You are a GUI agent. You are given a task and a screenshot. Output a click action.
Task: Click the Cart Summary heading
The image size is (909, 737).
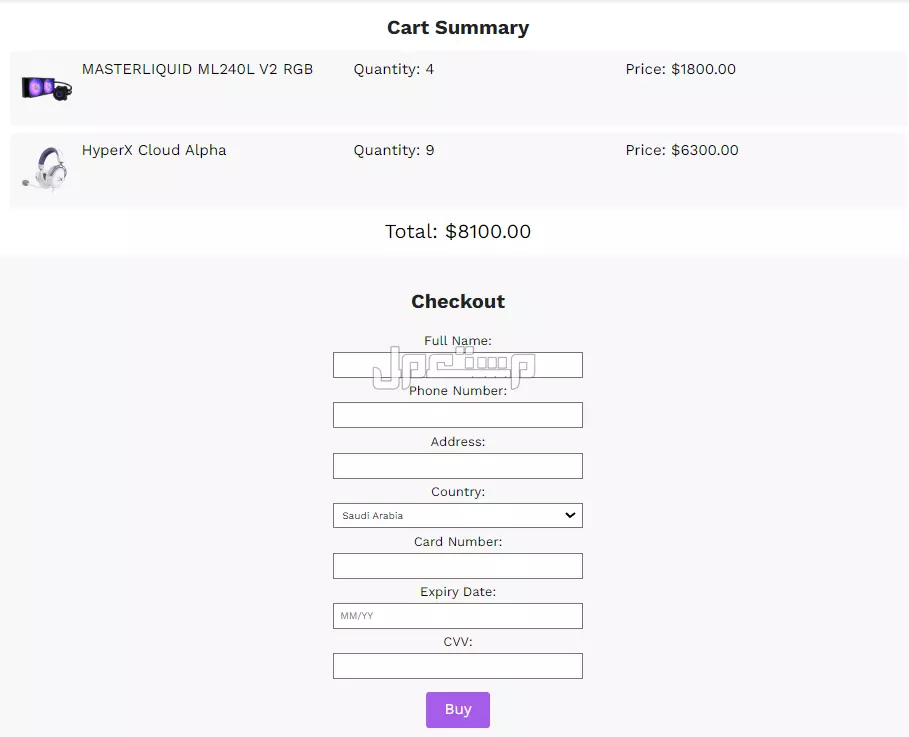(x=458, y=28)
